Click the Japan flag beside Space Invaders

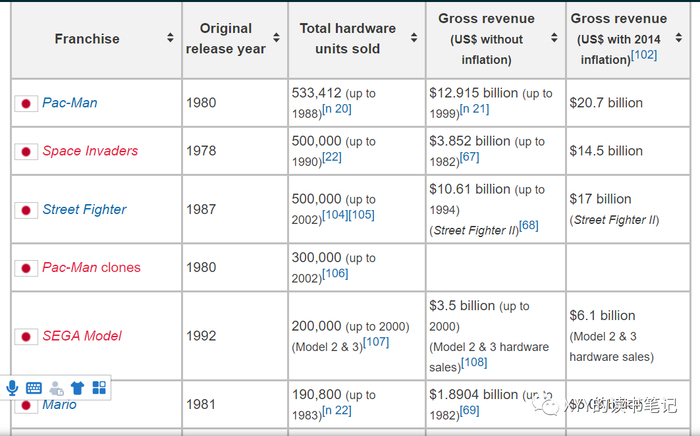click(x=26, y=152)
